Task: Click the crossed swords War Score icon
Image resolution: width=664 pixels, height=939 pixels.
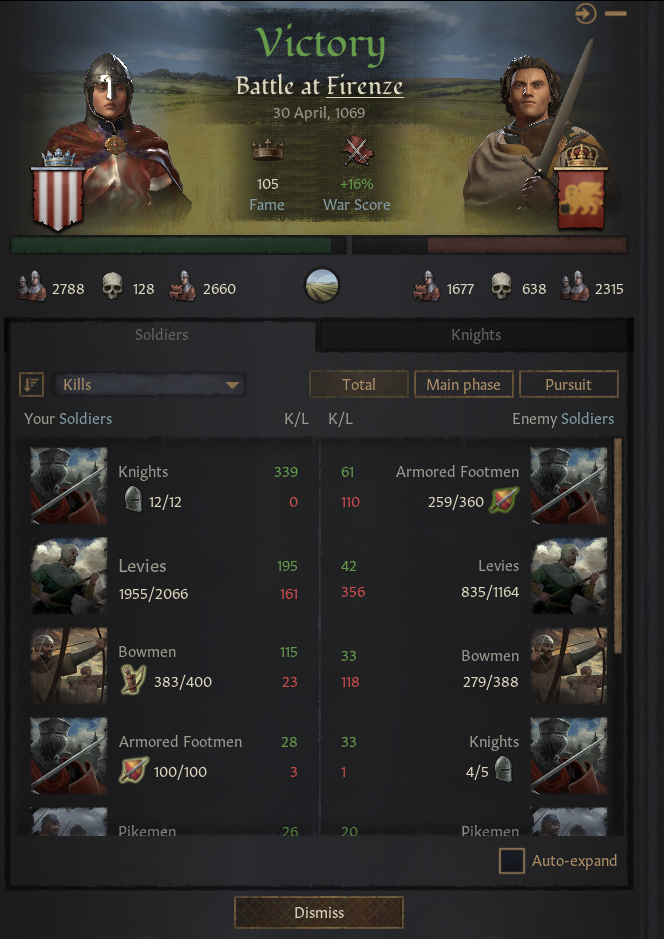Action: [x=357, y=151]
